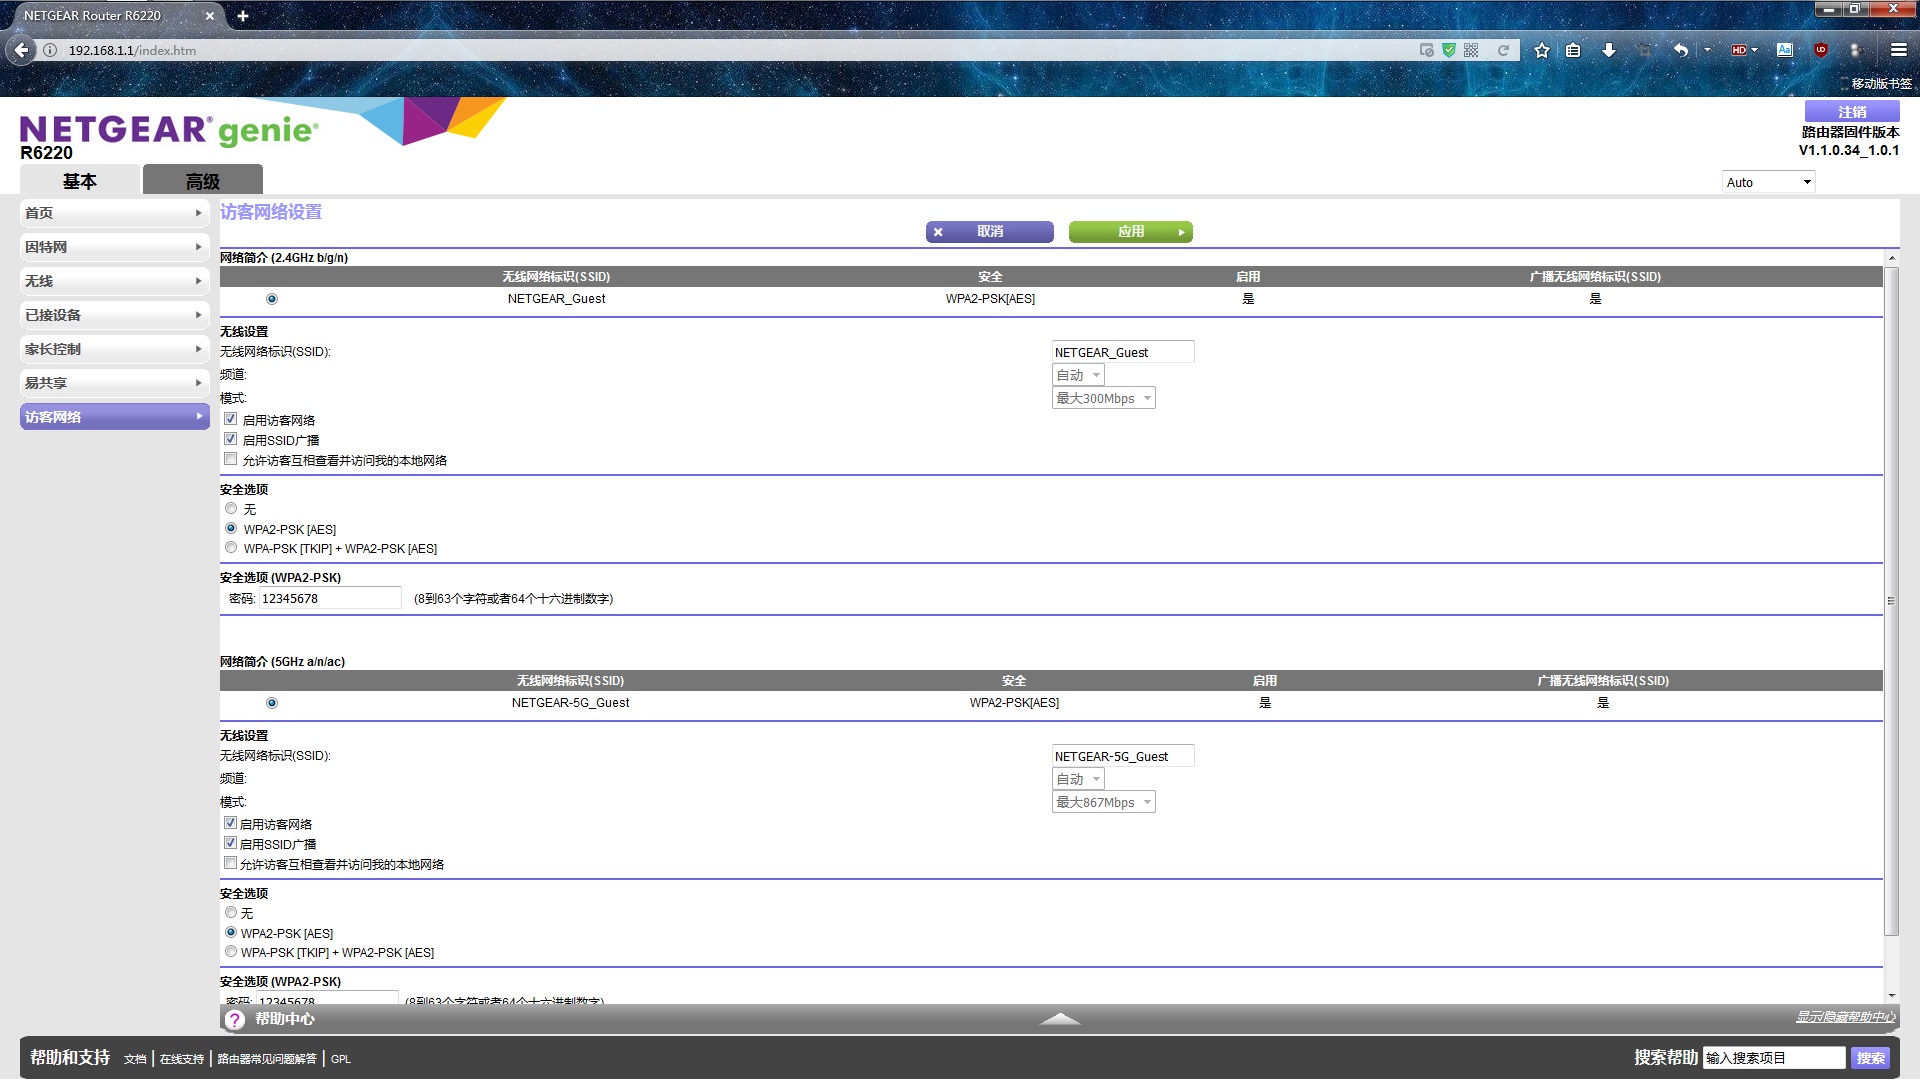Click the 注销 logout button
Viewport: 1920px width, 1080px height.
(1852, 112)
